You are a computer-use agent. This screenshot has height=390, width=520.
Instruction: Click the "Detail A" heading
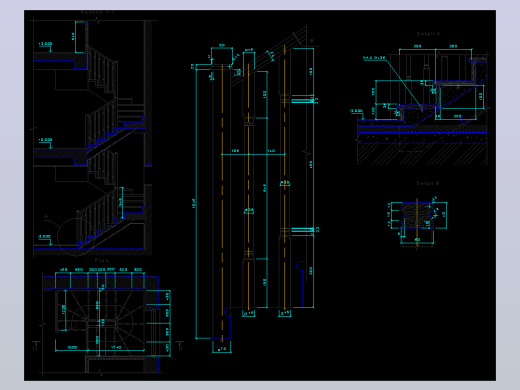click(428, 34)
